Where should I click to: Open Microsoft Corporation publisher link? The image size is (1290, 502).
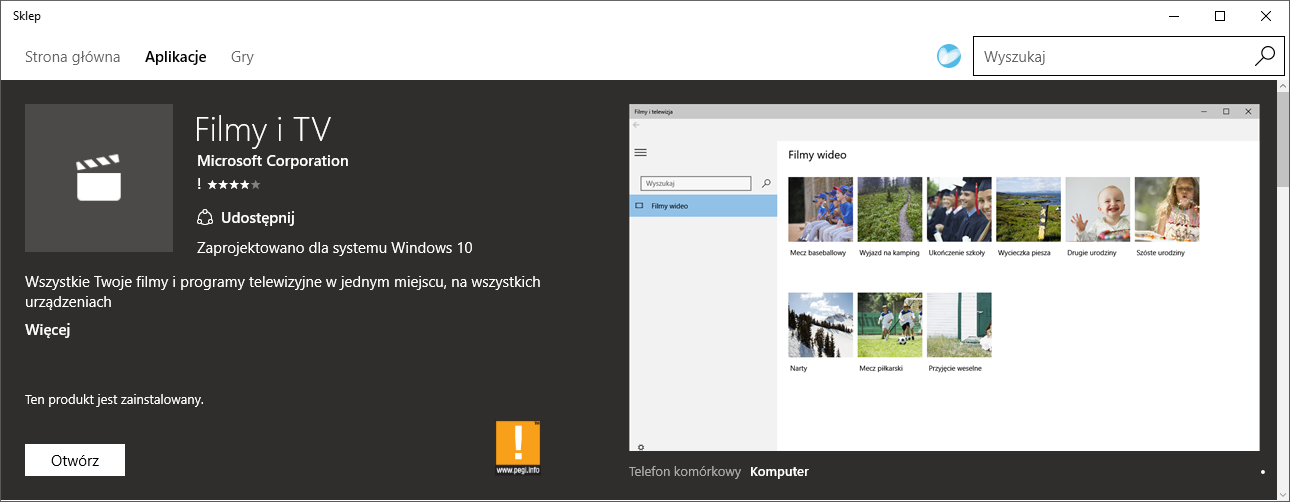click(x=273, y=160)
